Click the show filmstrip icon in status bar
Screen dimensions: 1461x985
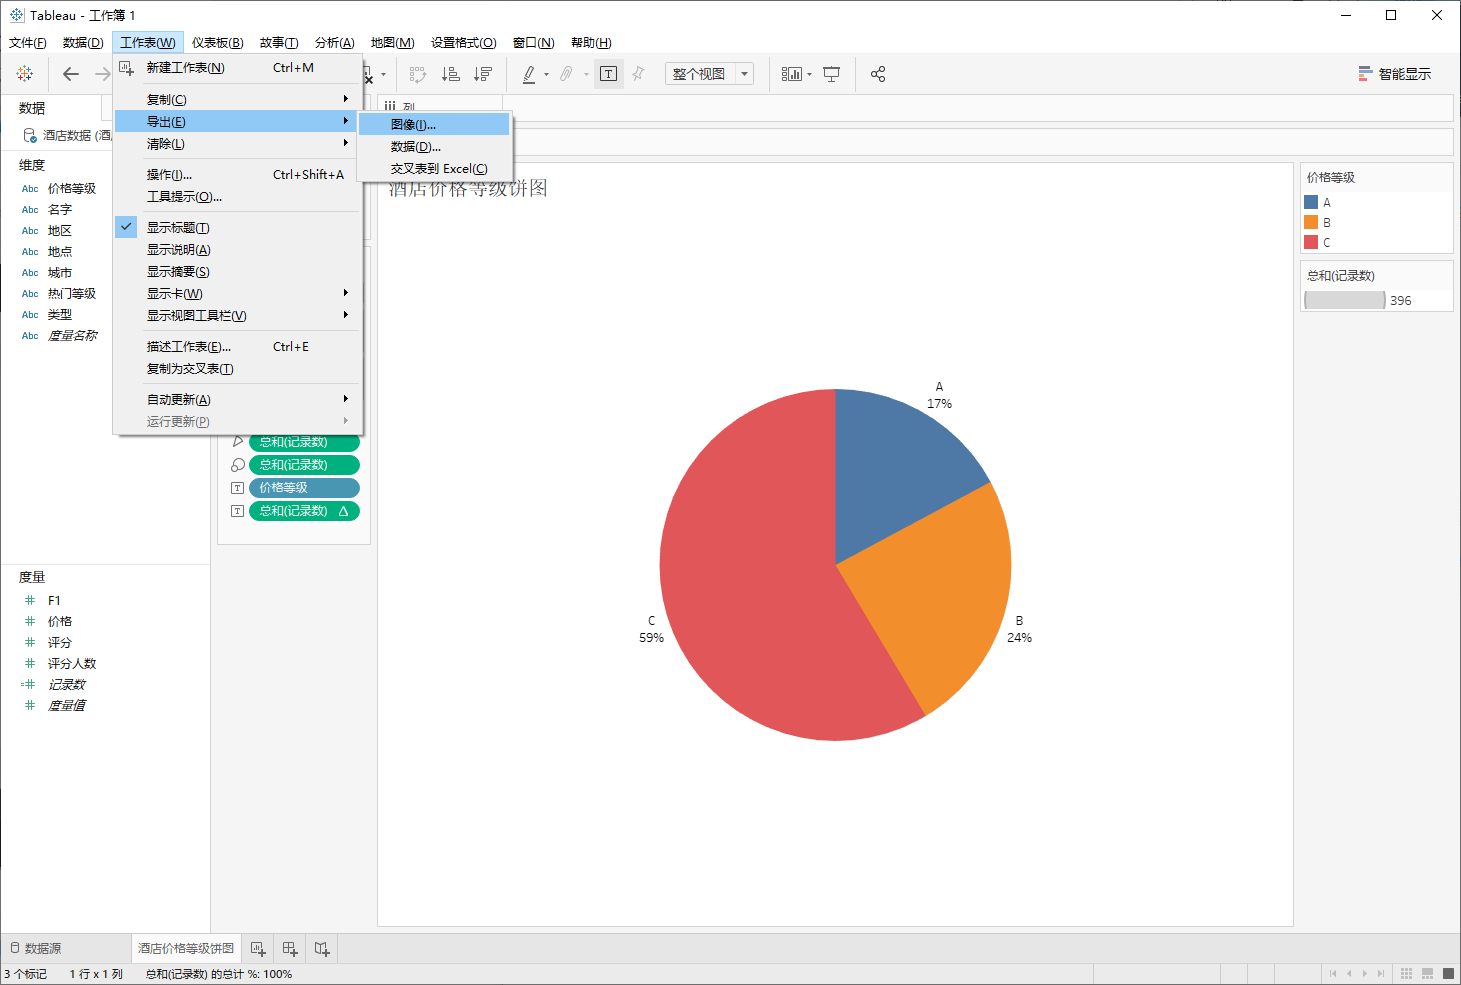click(1427, 974)
